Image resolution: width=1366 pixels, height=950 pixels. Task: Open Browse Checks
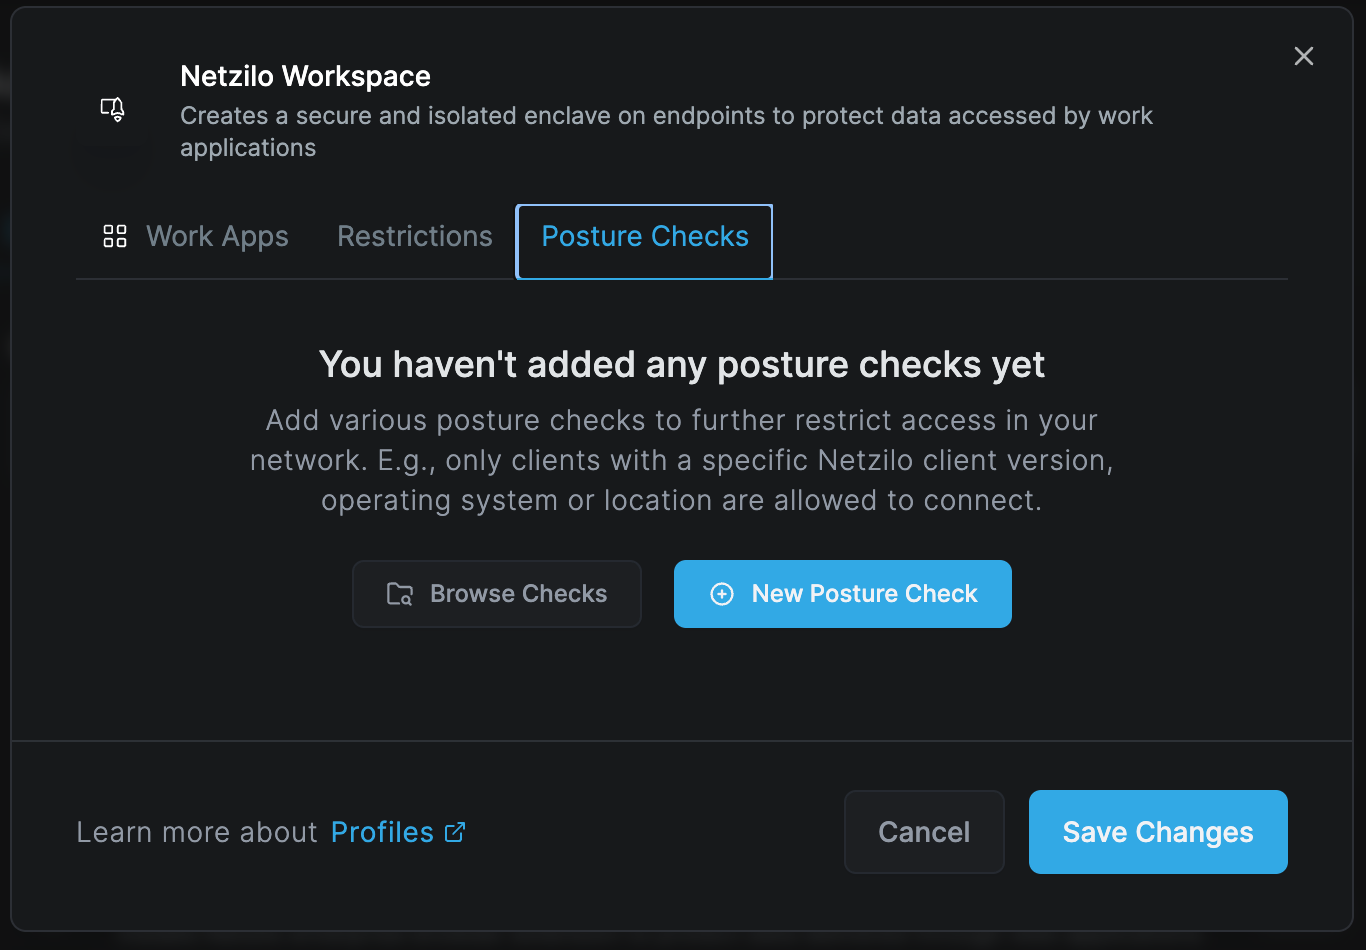pyautogui.click(x=497, y=594)
